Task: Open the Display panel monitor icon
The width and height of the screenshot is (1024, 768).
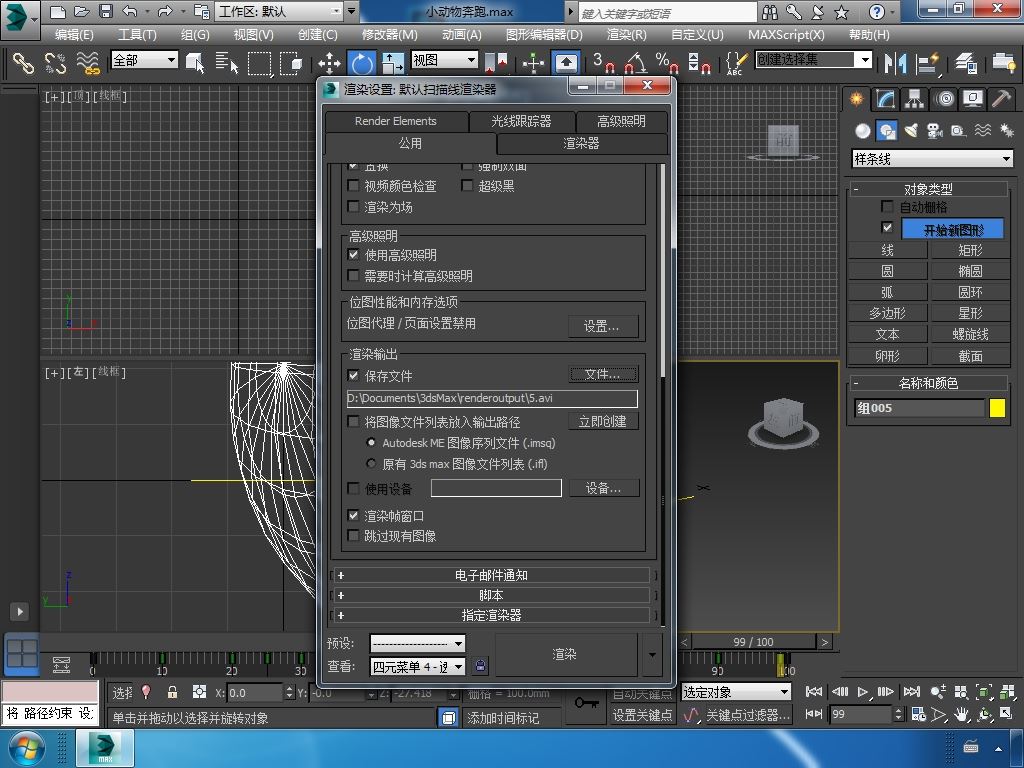Action: coord(973,99)
